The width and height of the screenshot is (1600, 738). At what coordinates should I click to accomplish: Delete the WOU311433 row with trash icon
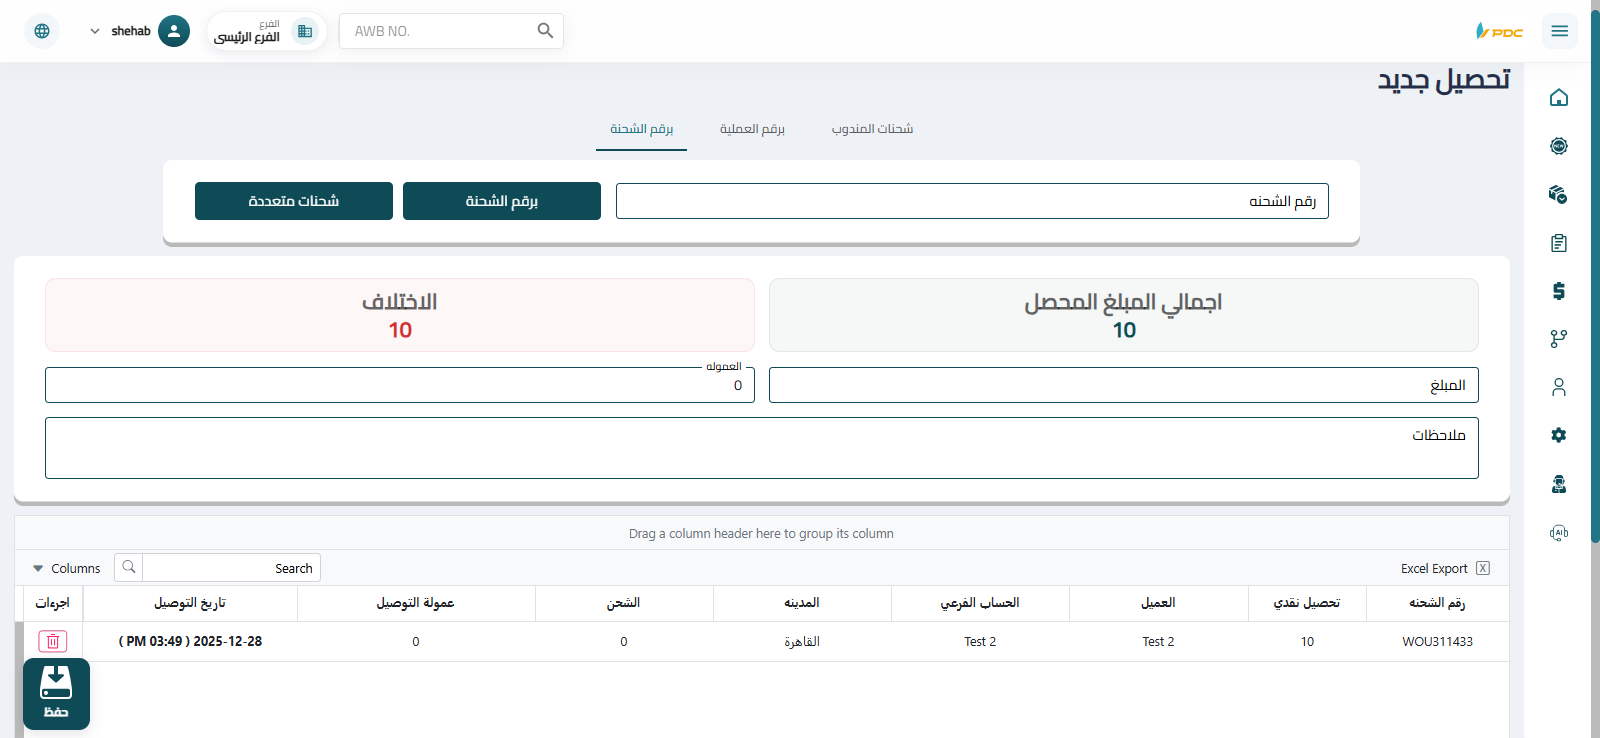pyautogui.click(x=53, y=641)
